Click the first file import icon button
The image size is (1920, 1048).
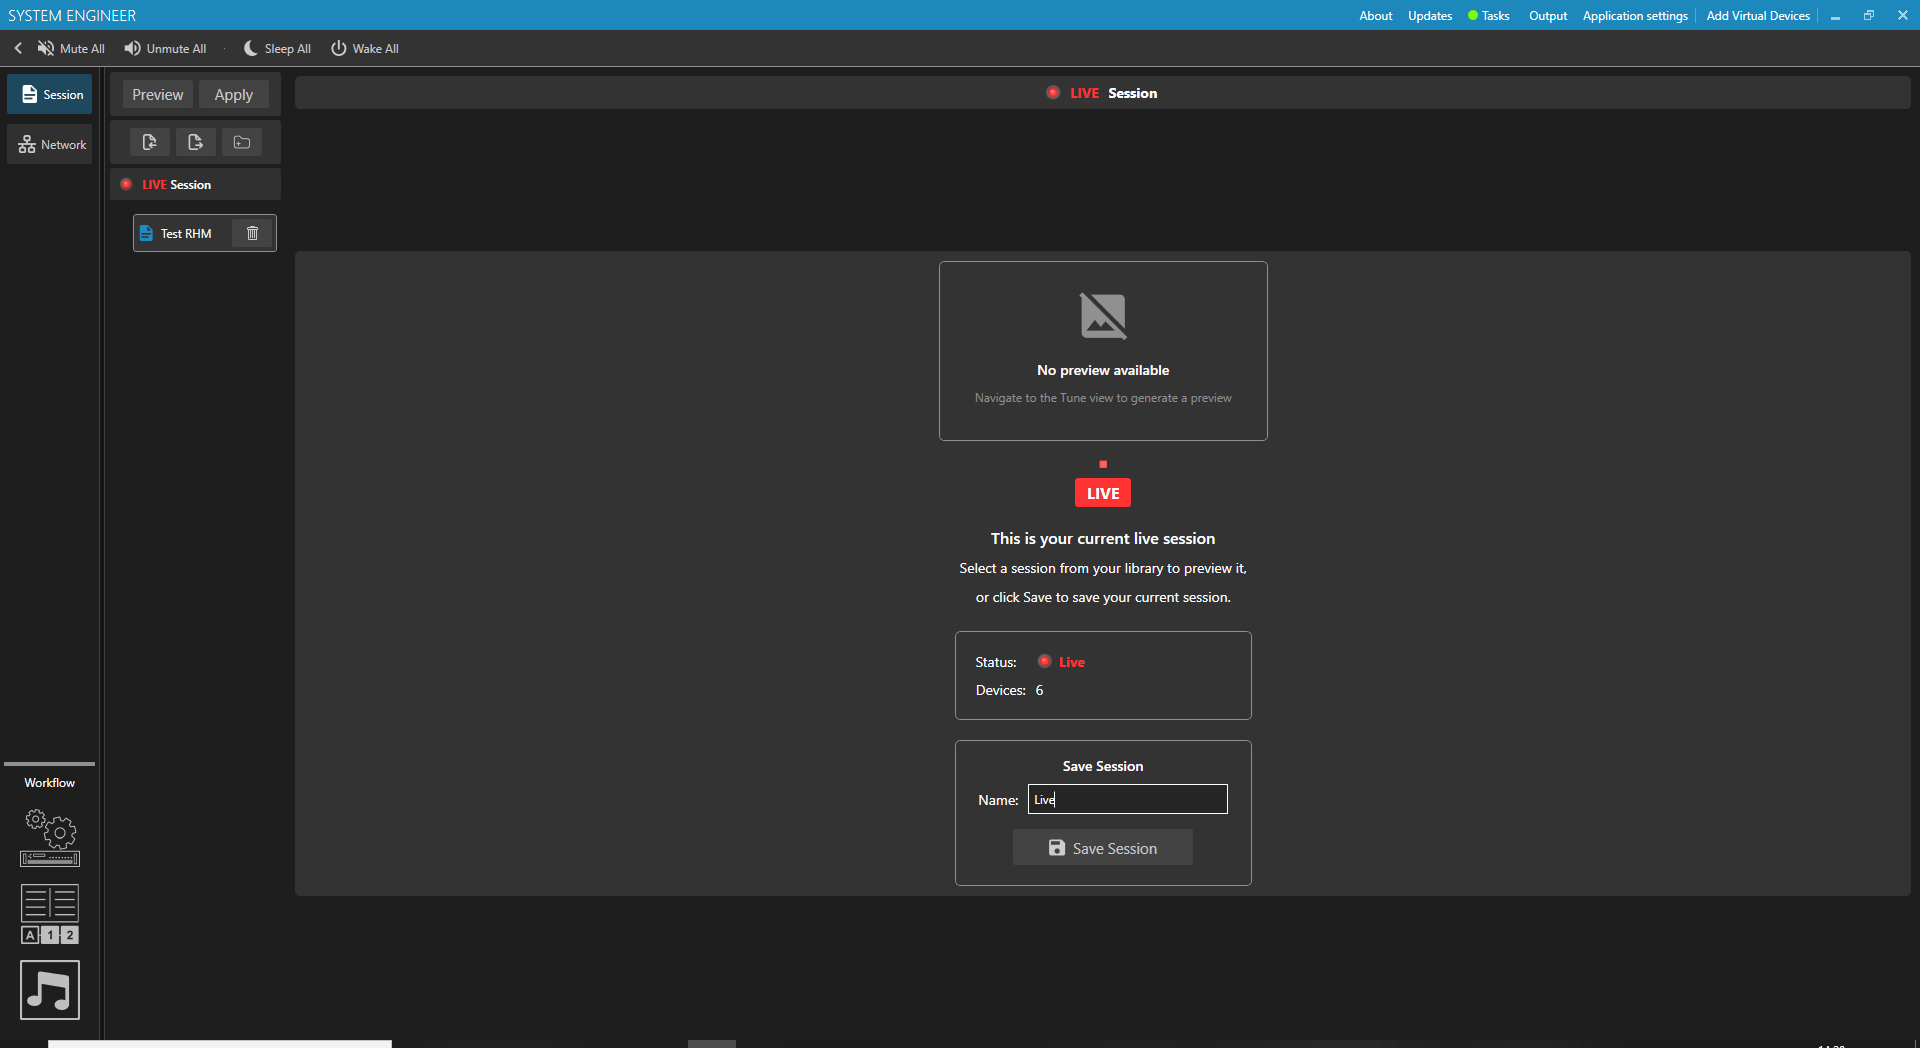pyautogui.click(x=150, y=142)
